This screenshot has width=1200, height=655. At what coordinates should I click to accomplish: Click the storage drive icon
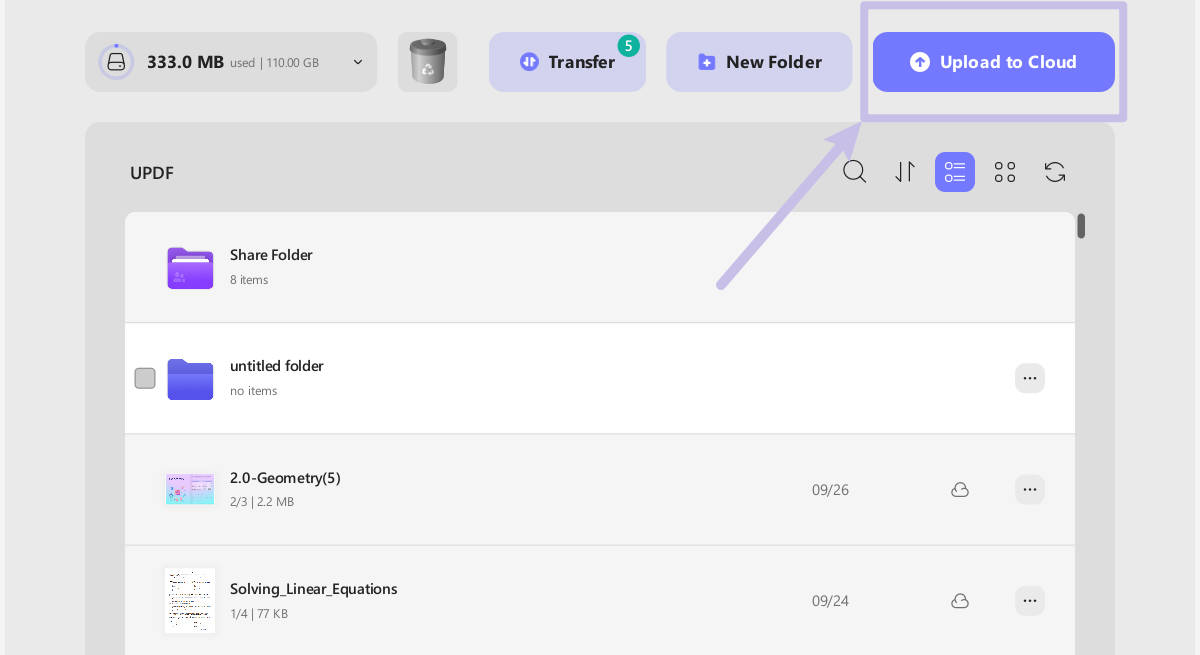coord(116,62)
